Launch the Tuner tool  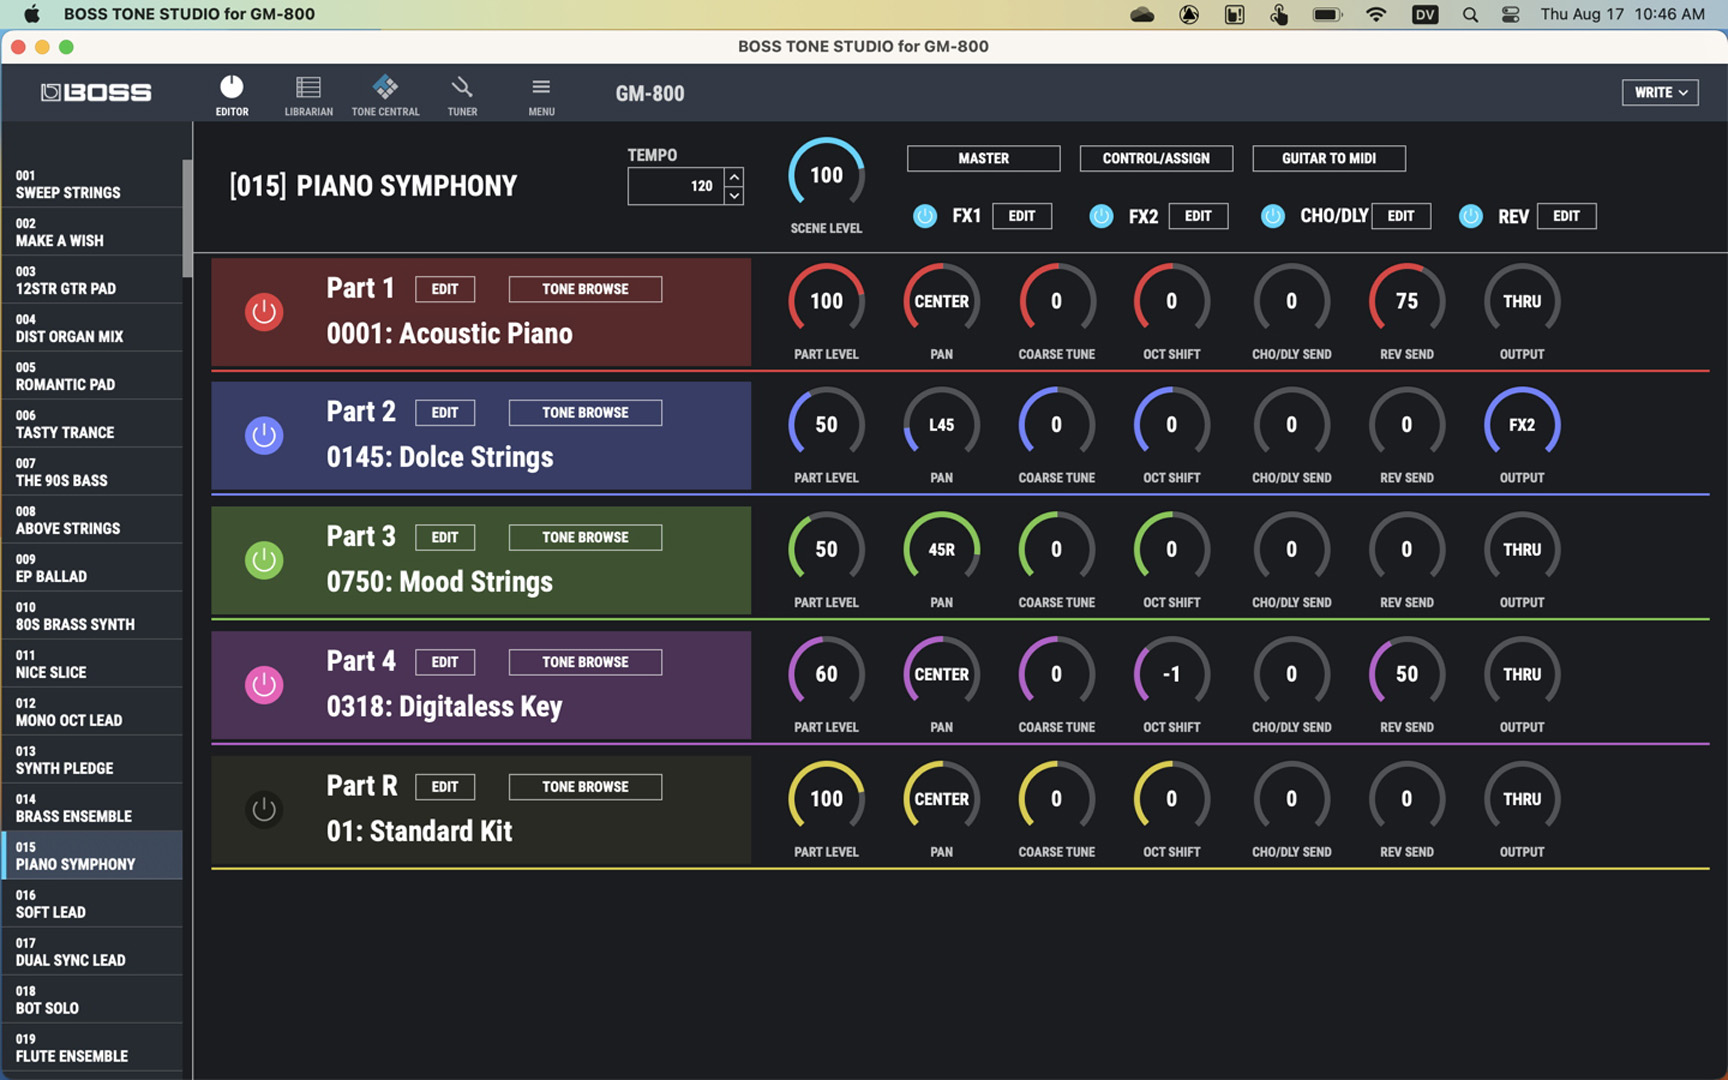[x=462, y=96]
